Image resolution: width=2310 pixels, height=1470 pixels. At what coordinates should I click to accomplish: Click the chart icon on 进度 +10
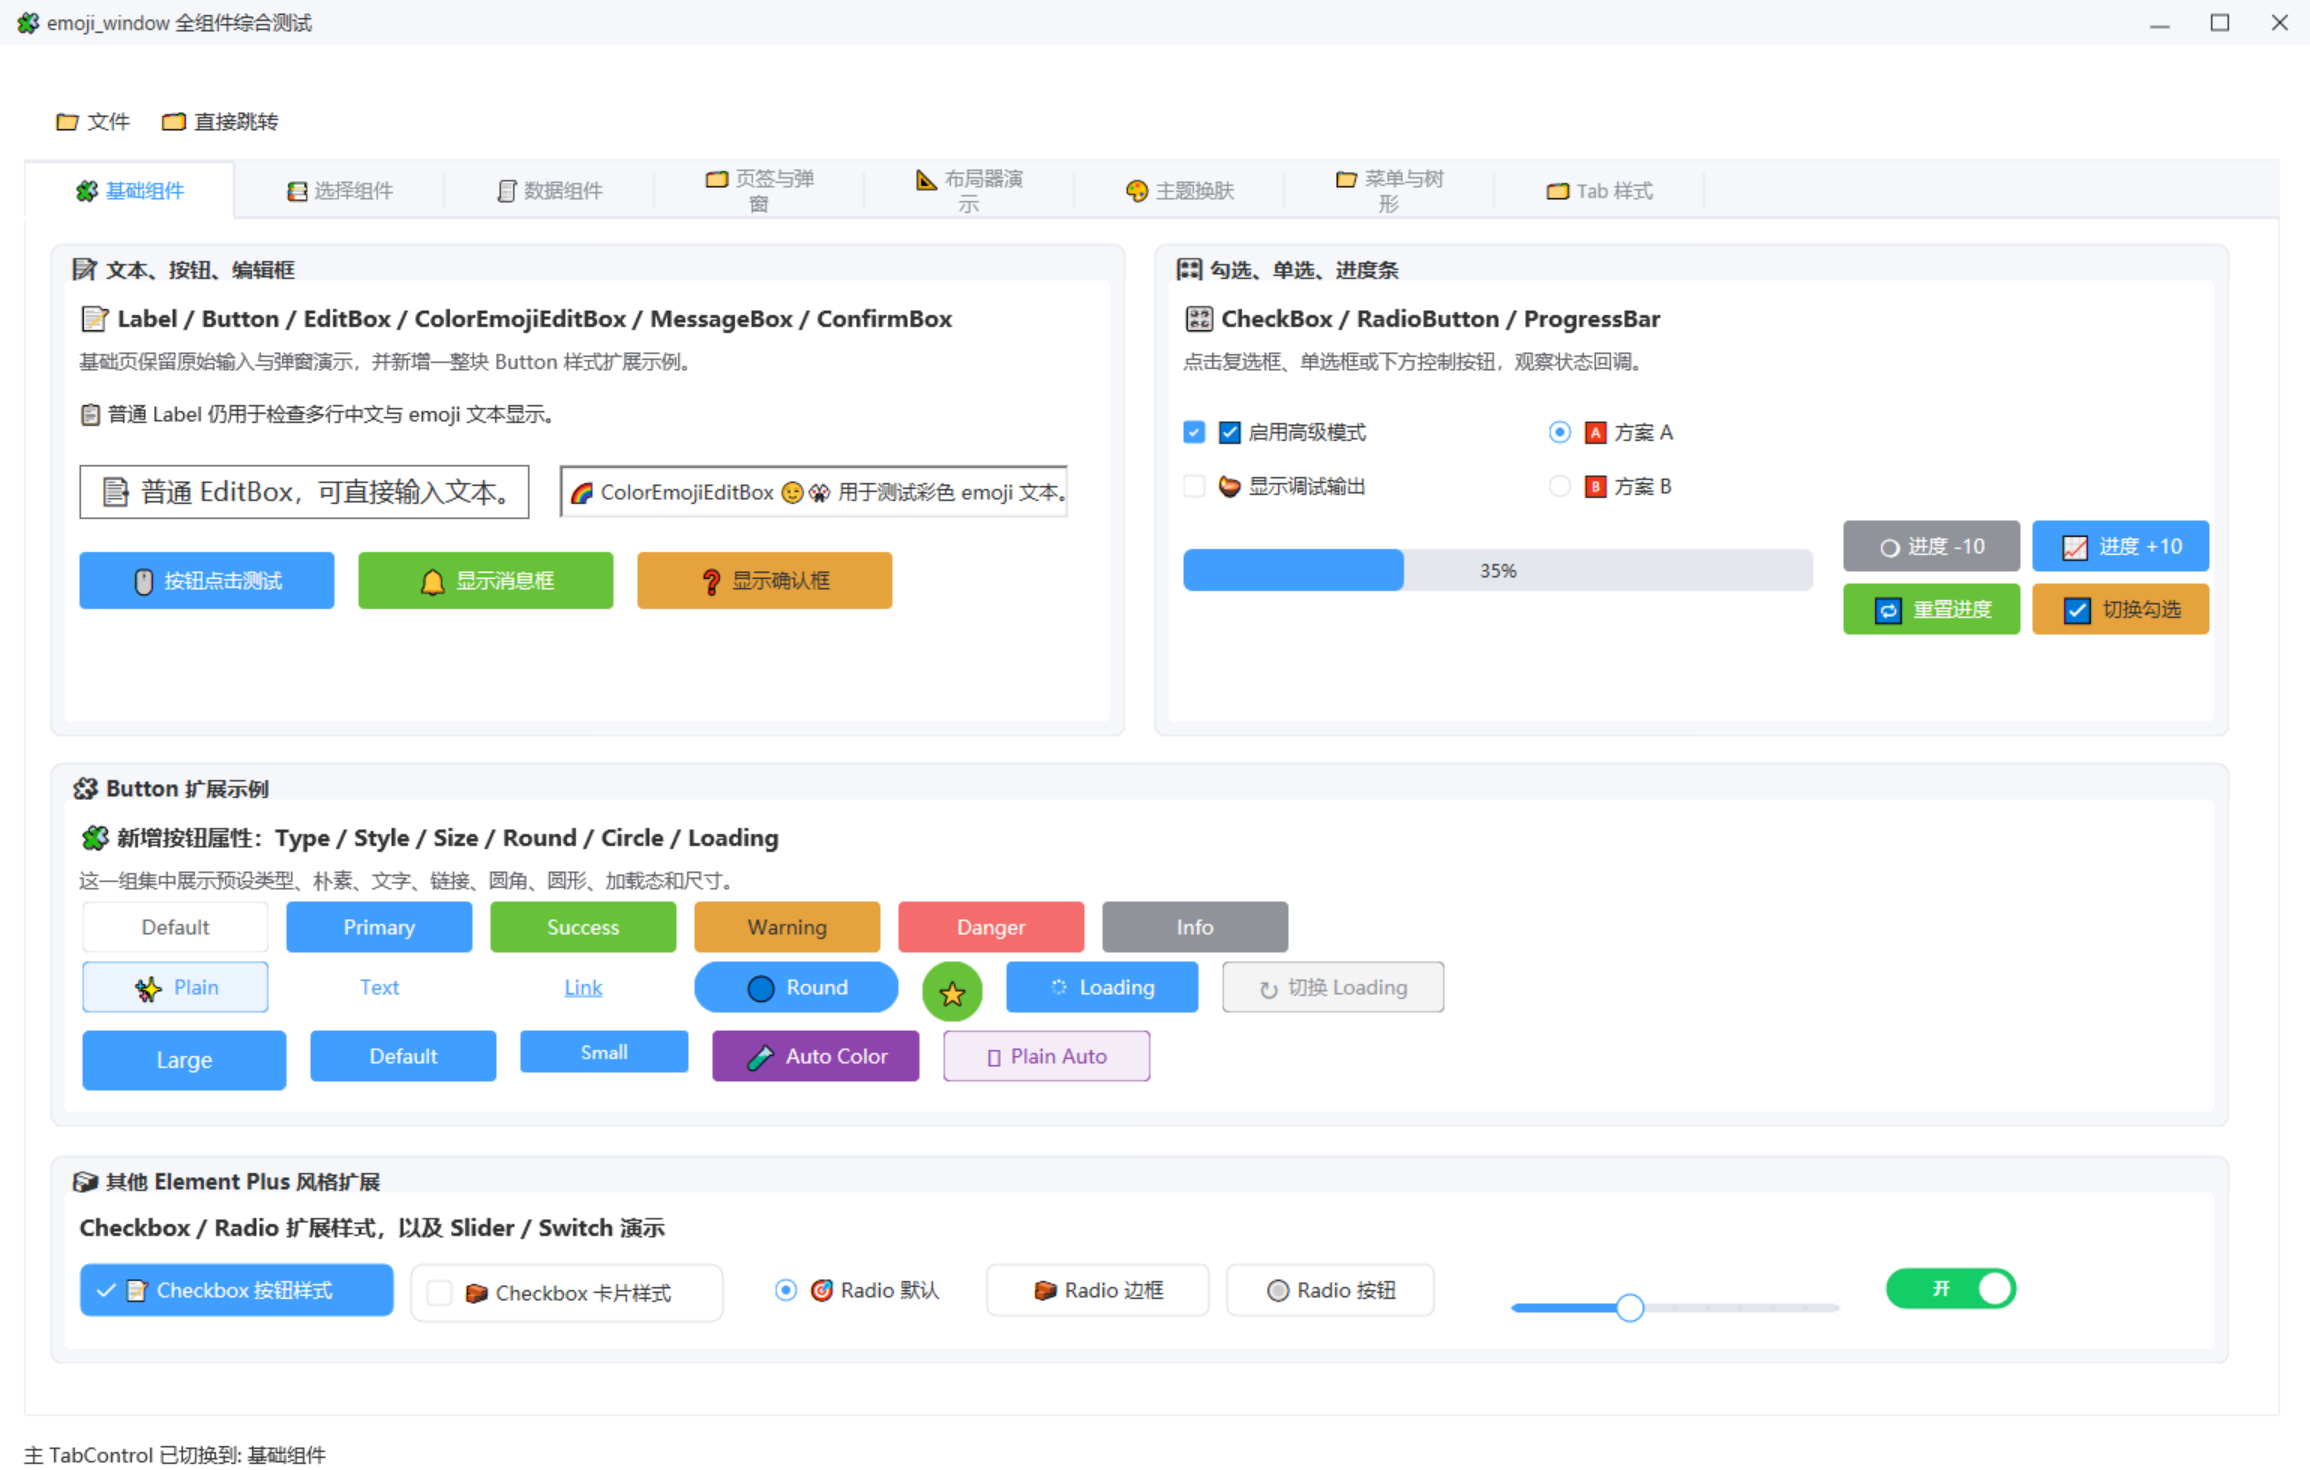(2074, 547)
